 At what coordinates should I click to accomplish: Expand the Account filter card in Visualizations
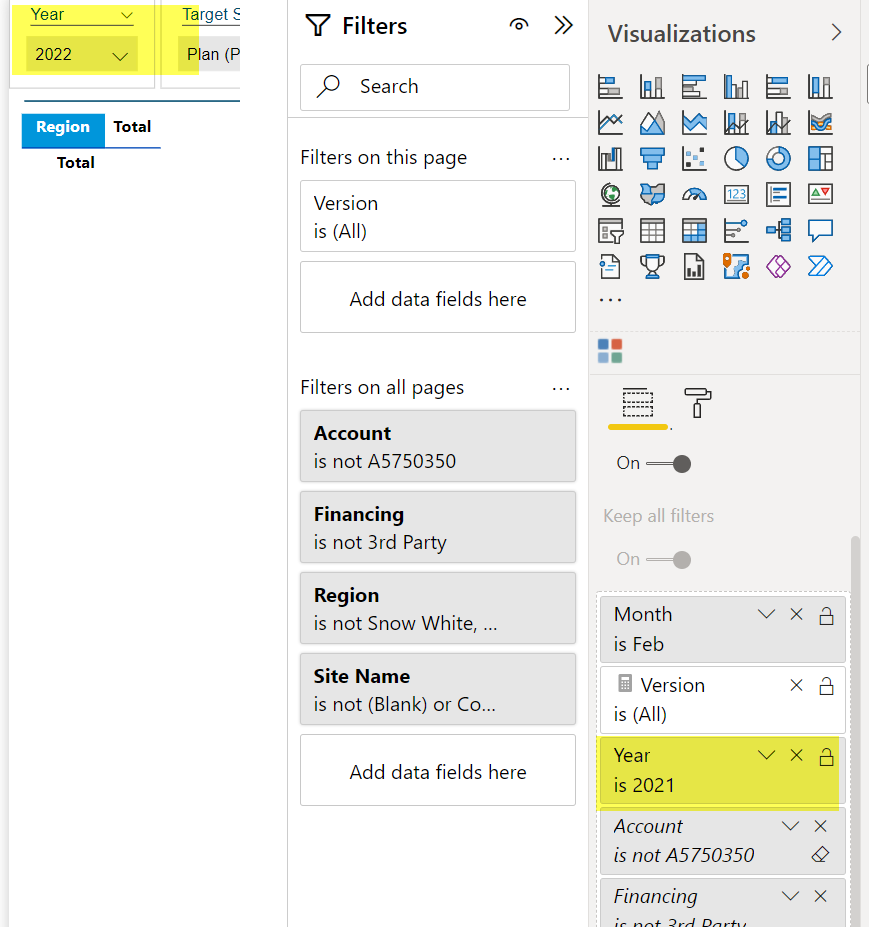790,826
